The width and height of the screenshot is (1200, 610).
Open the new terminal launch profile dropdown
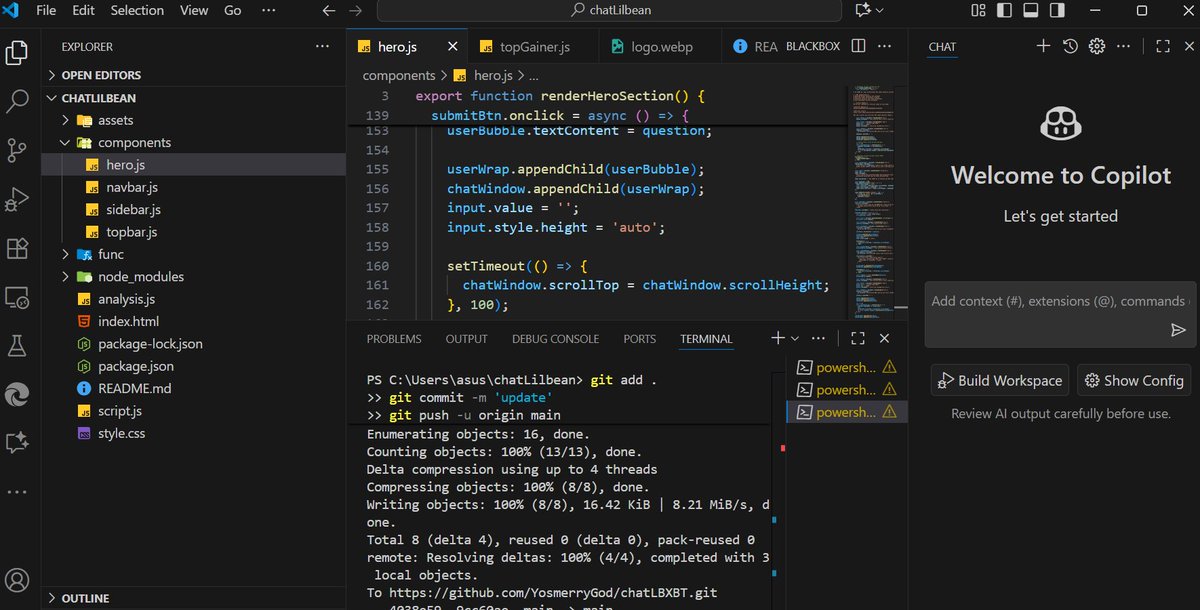[x=795, y=339]
